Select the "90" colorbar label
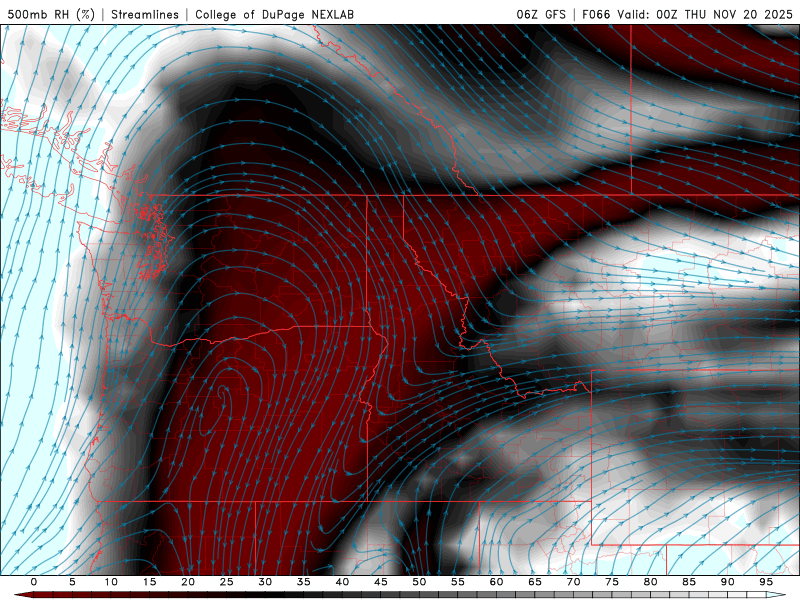The height and width of the screenshot is (600, 800). [727, 582]
